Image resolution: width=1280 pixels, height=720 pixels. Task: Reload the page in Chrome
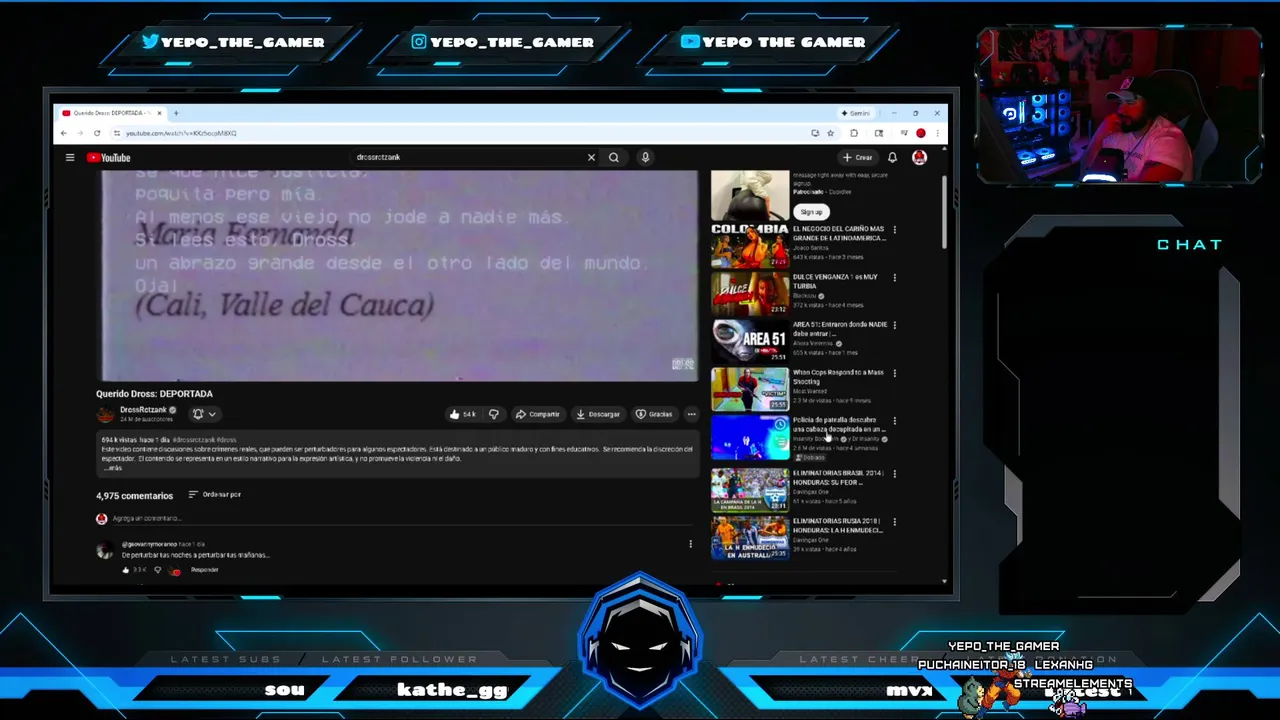[x=97, y=133]
